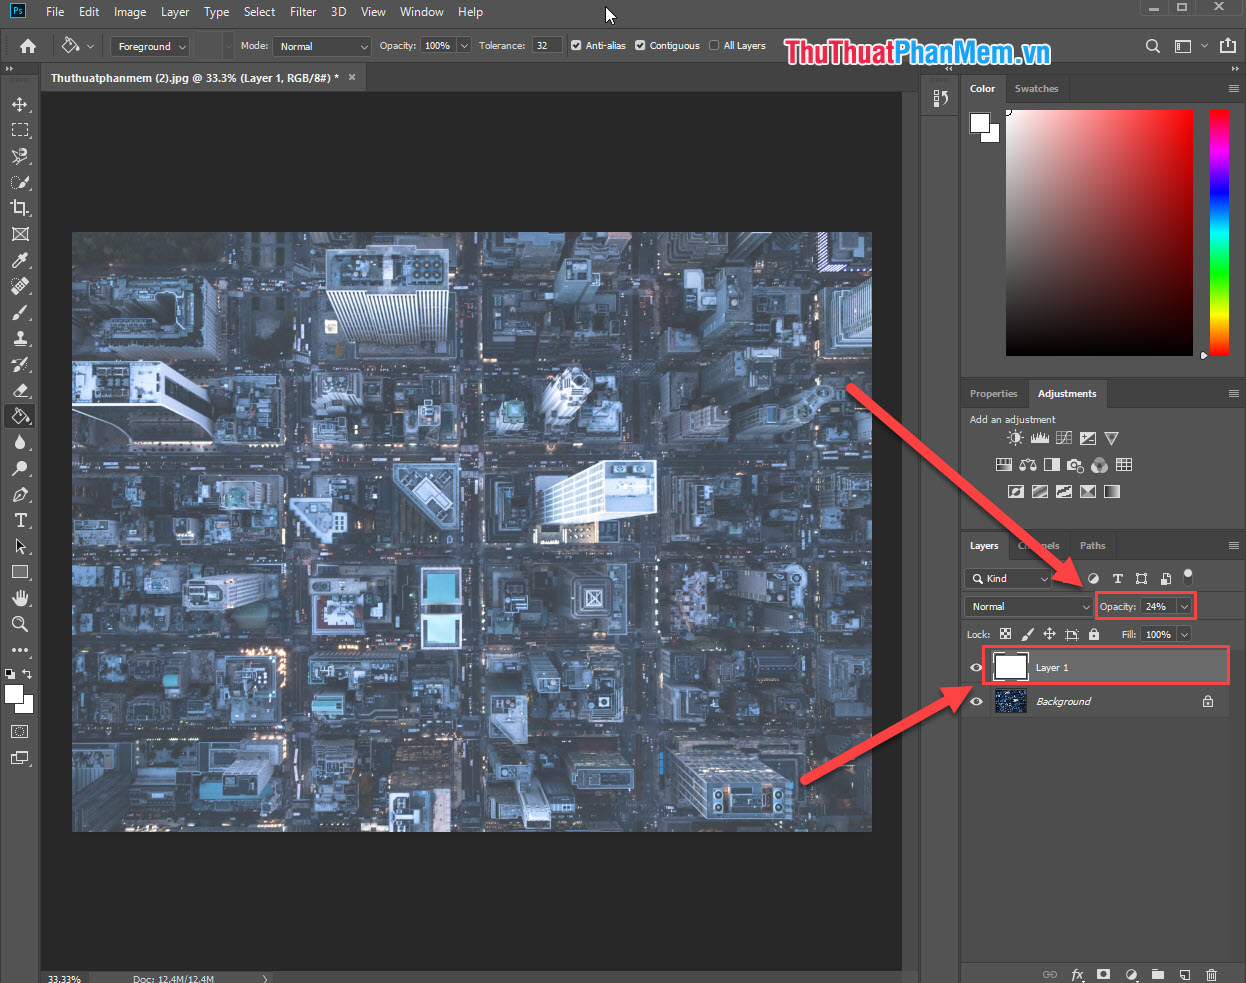Select the Crop tool
The width and height of the screenshot is (1246, 983).
(x=20, y=208)
